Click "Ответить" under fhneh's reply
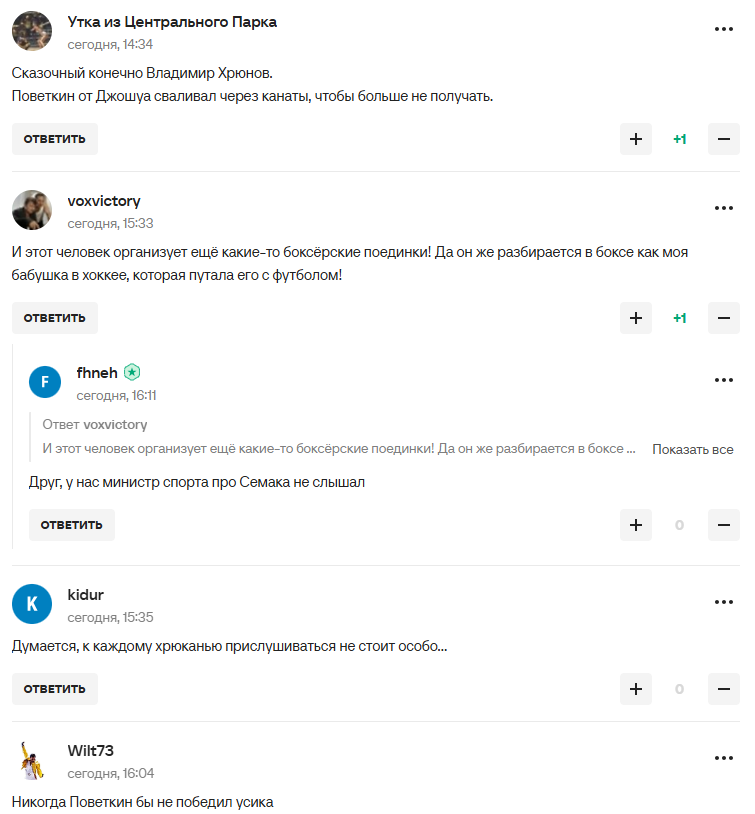Image resolution: width=755 pixels, height=814 pixels. click(72, 525)
